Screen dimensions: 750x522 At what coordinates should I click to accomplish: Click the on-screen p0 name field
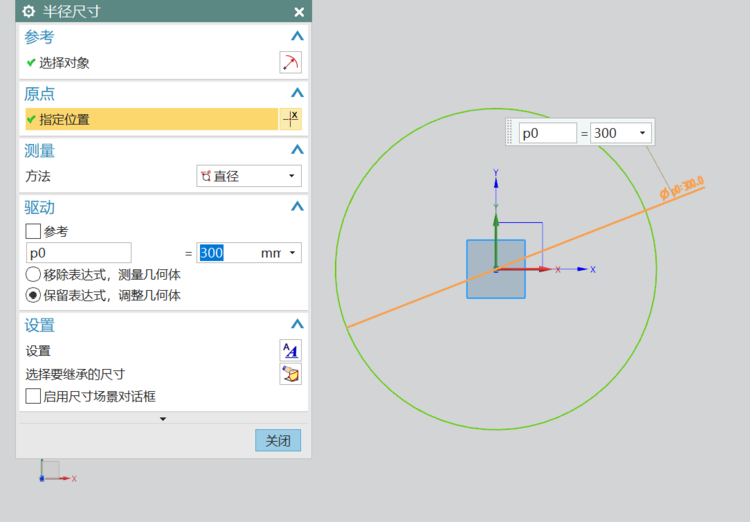548,133
